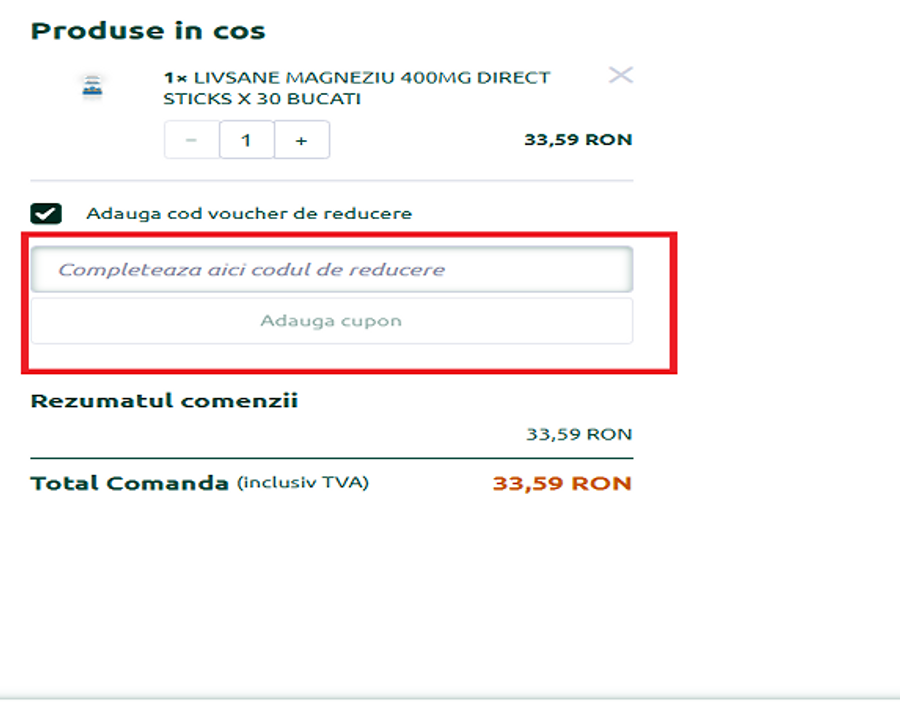900x707 pixels.
Task: Click 'Adauga cod voucher de reducere' label
Action: [x=249, y=213]
